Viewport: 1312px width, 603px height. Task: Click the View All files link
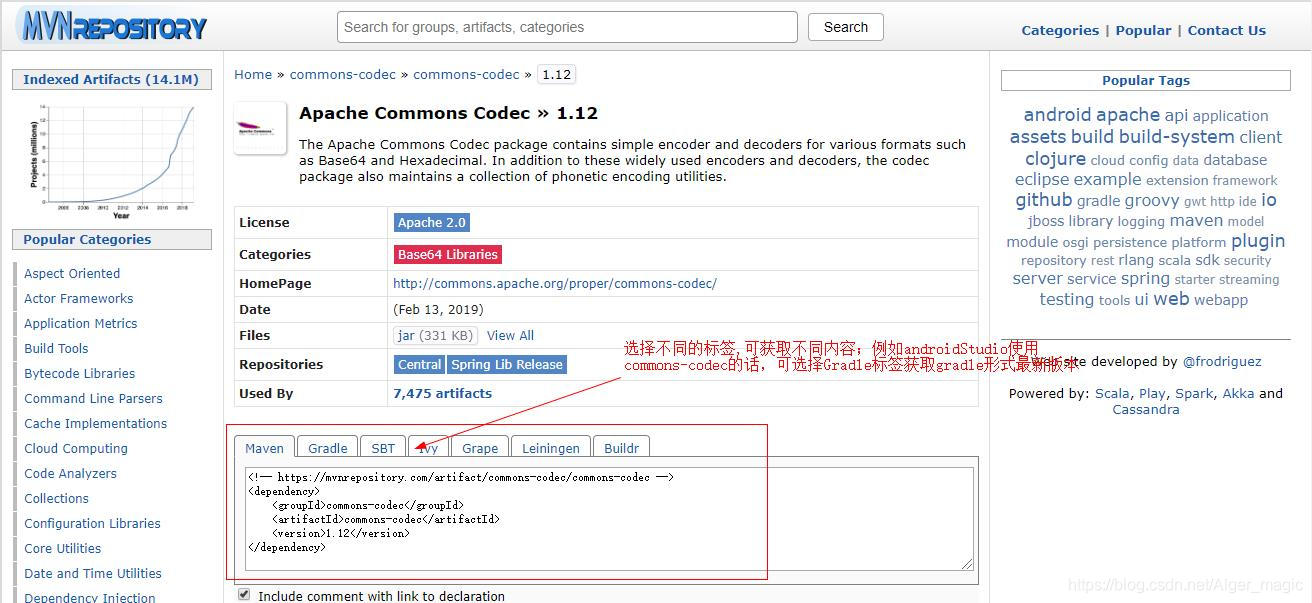tap(510, 335)
